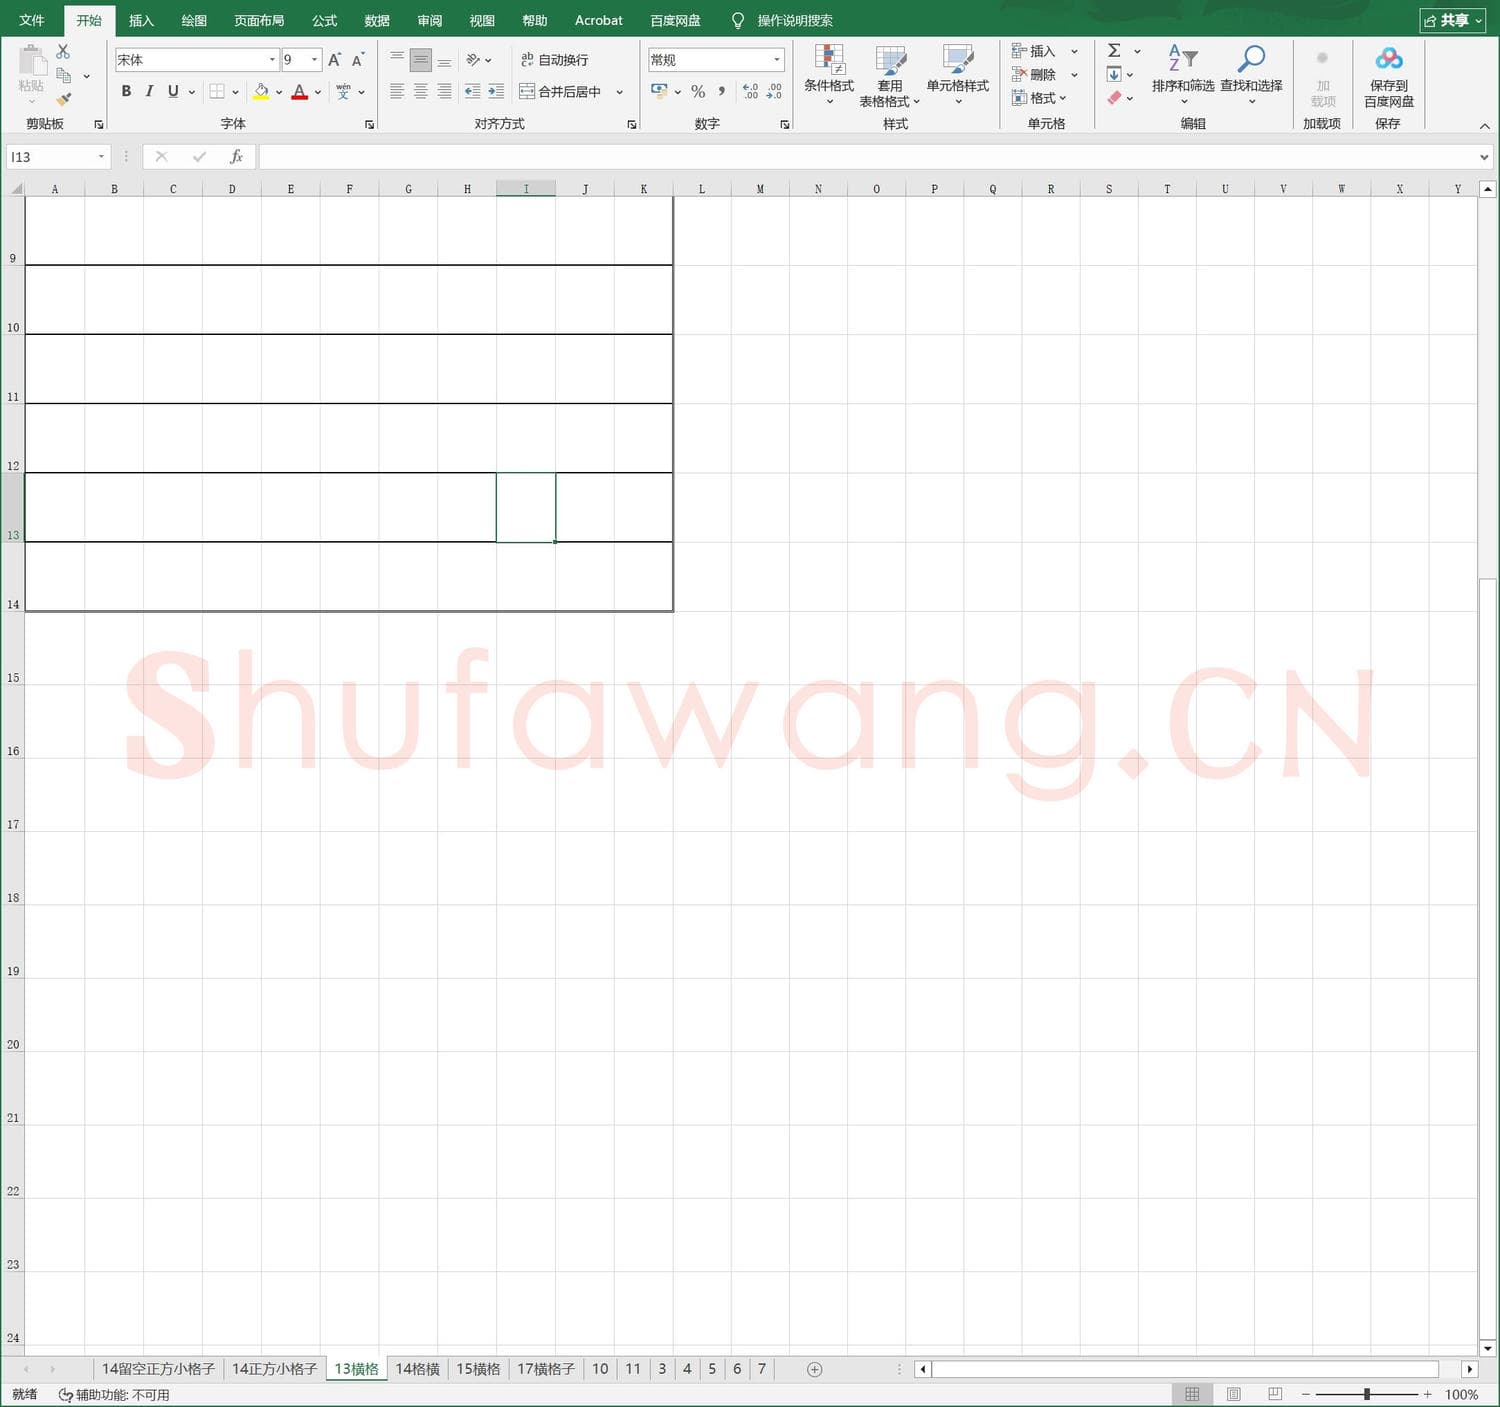Open the 合并后居中 dropdown arrow
Viewport: 1500px width, 1407px height.
620,91
